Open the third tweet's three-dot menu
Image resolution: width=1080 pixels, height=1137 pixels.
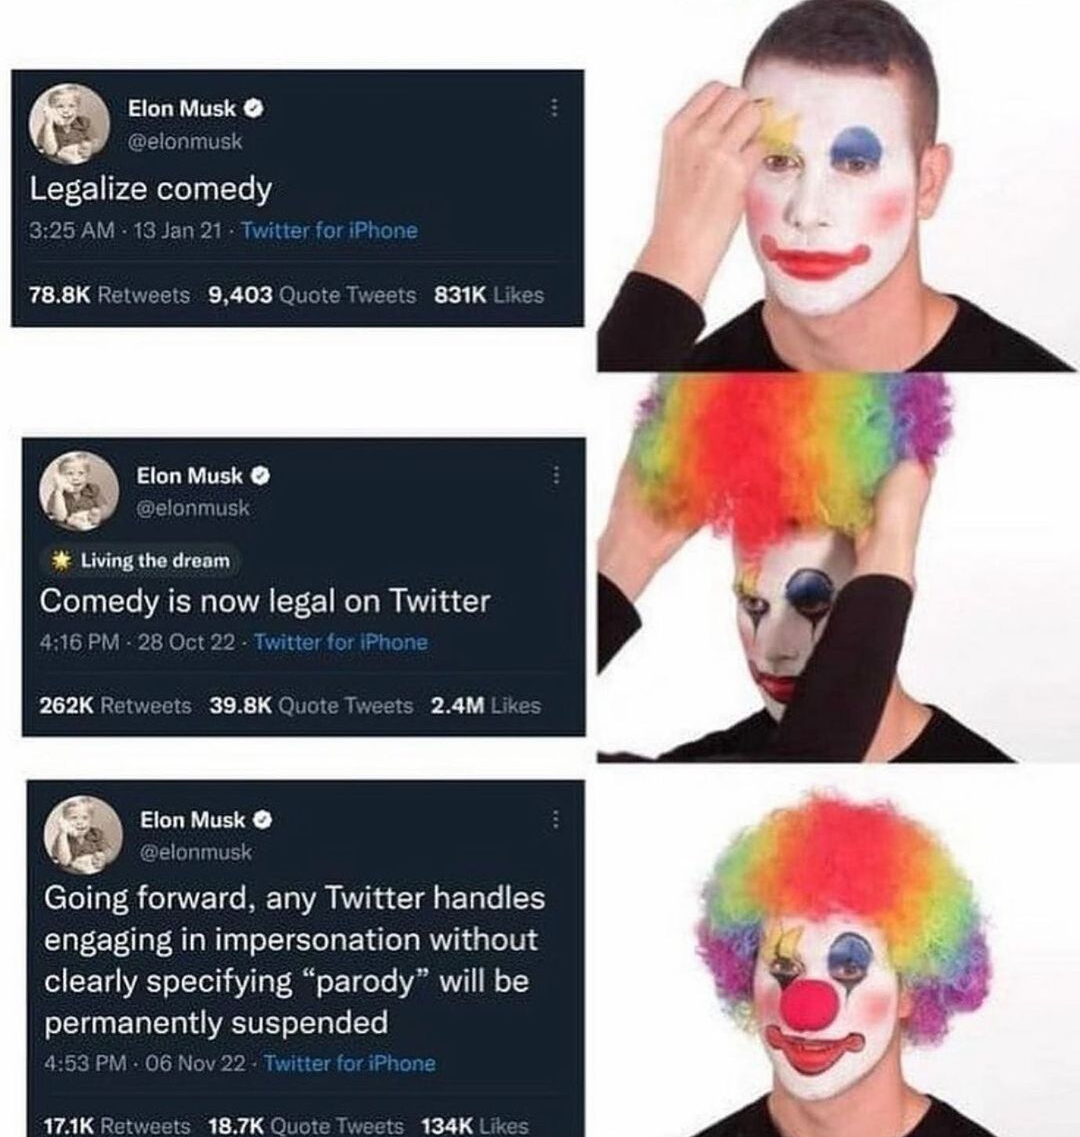[x=556, y=819]
